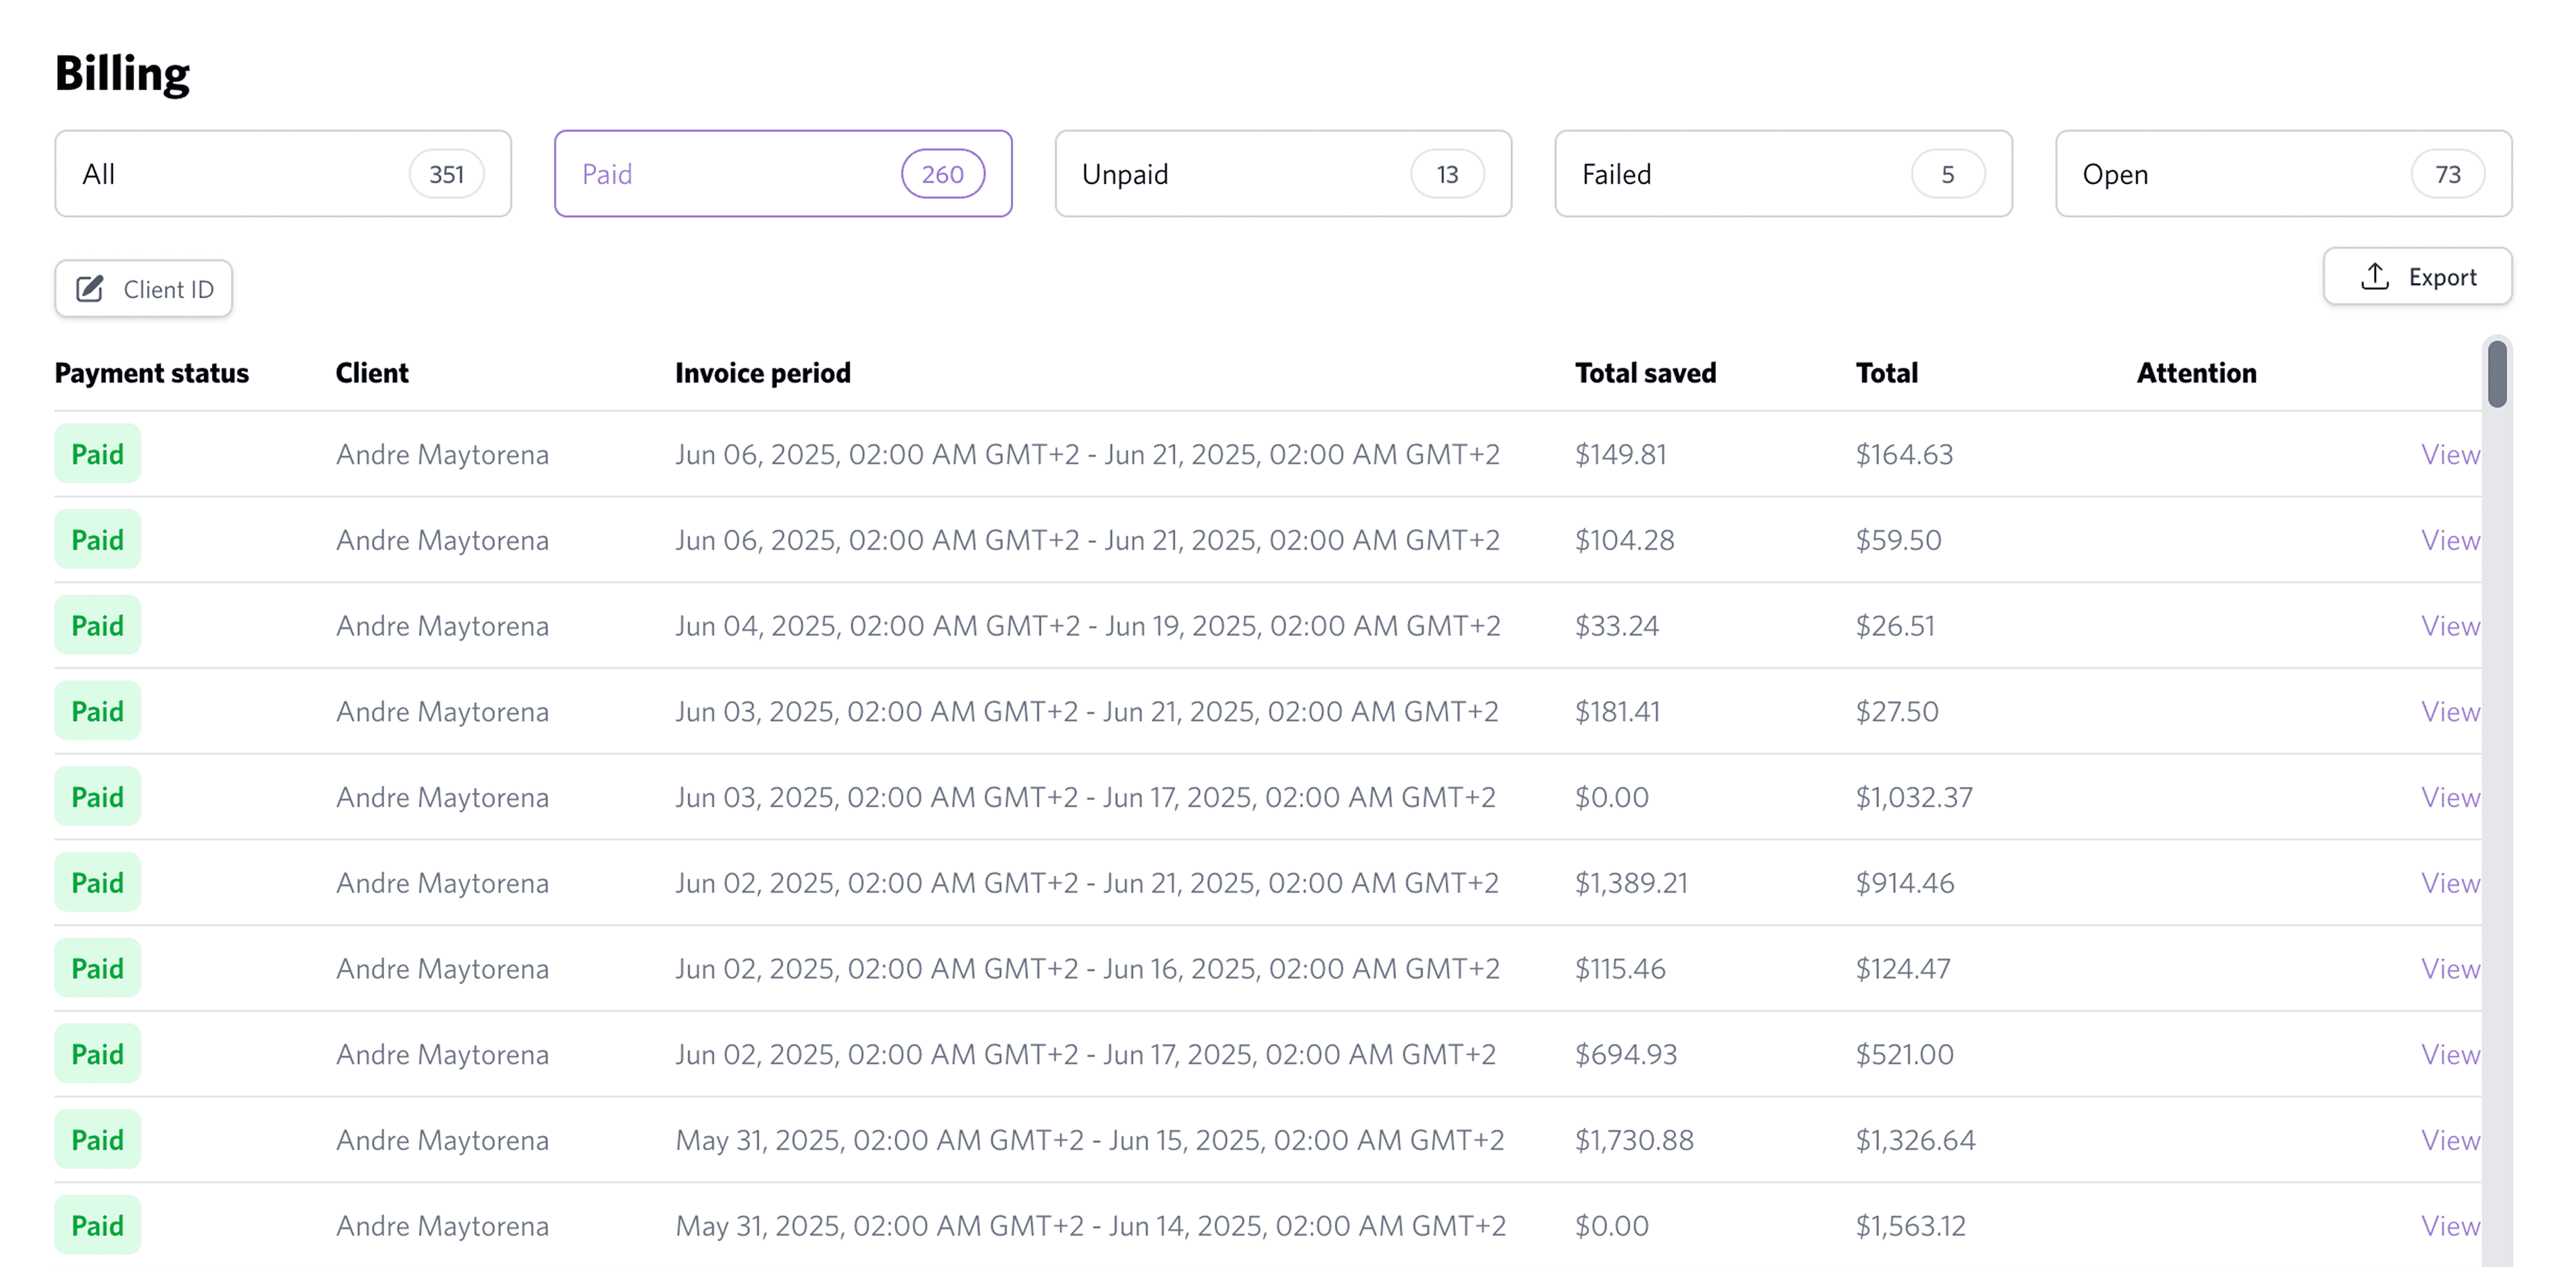View the invoice totaling $914.46
2576x1267 pixels.
pos(2449,883)
